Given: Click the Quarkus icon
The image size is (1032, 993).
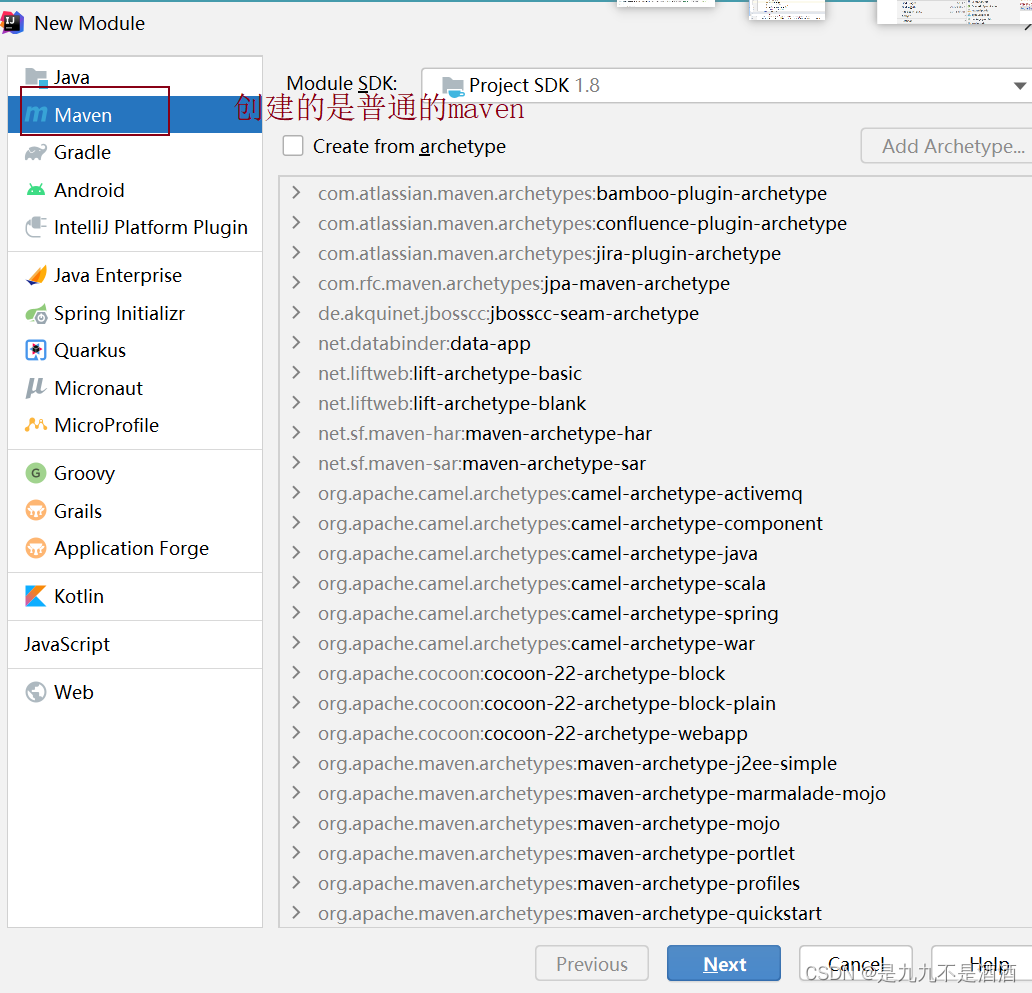Looking at the screenshot, I should point(36,350).
